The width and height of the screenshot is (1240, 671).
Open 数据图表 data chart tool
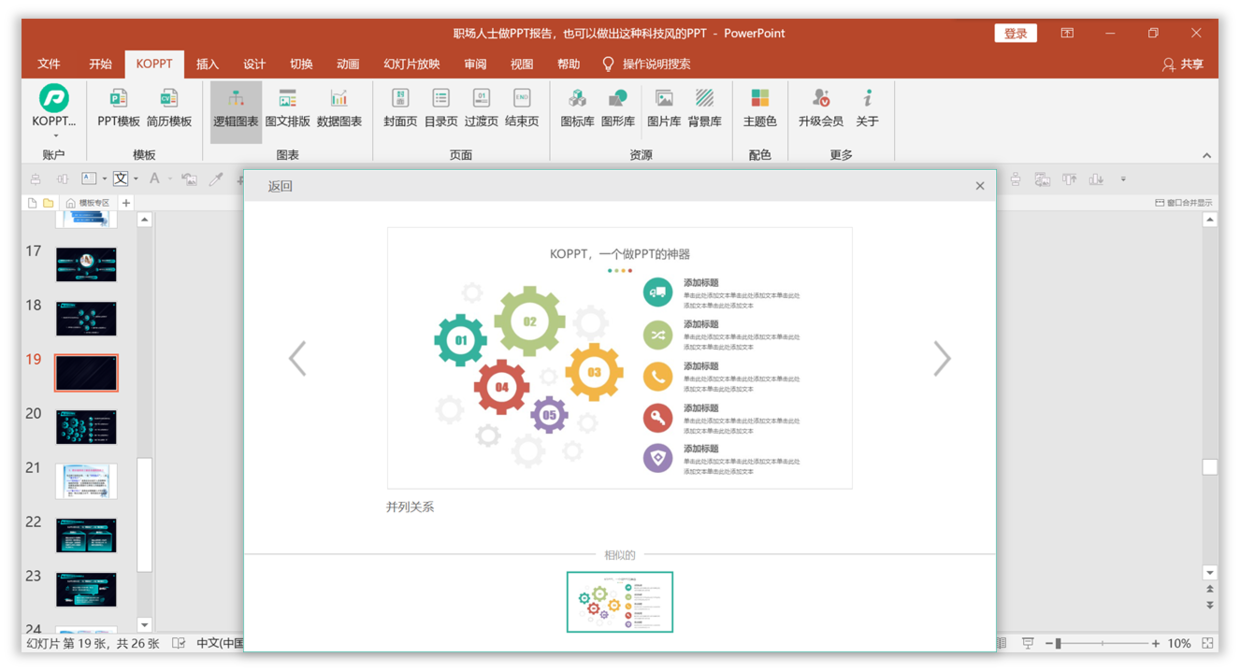point(339,107)
